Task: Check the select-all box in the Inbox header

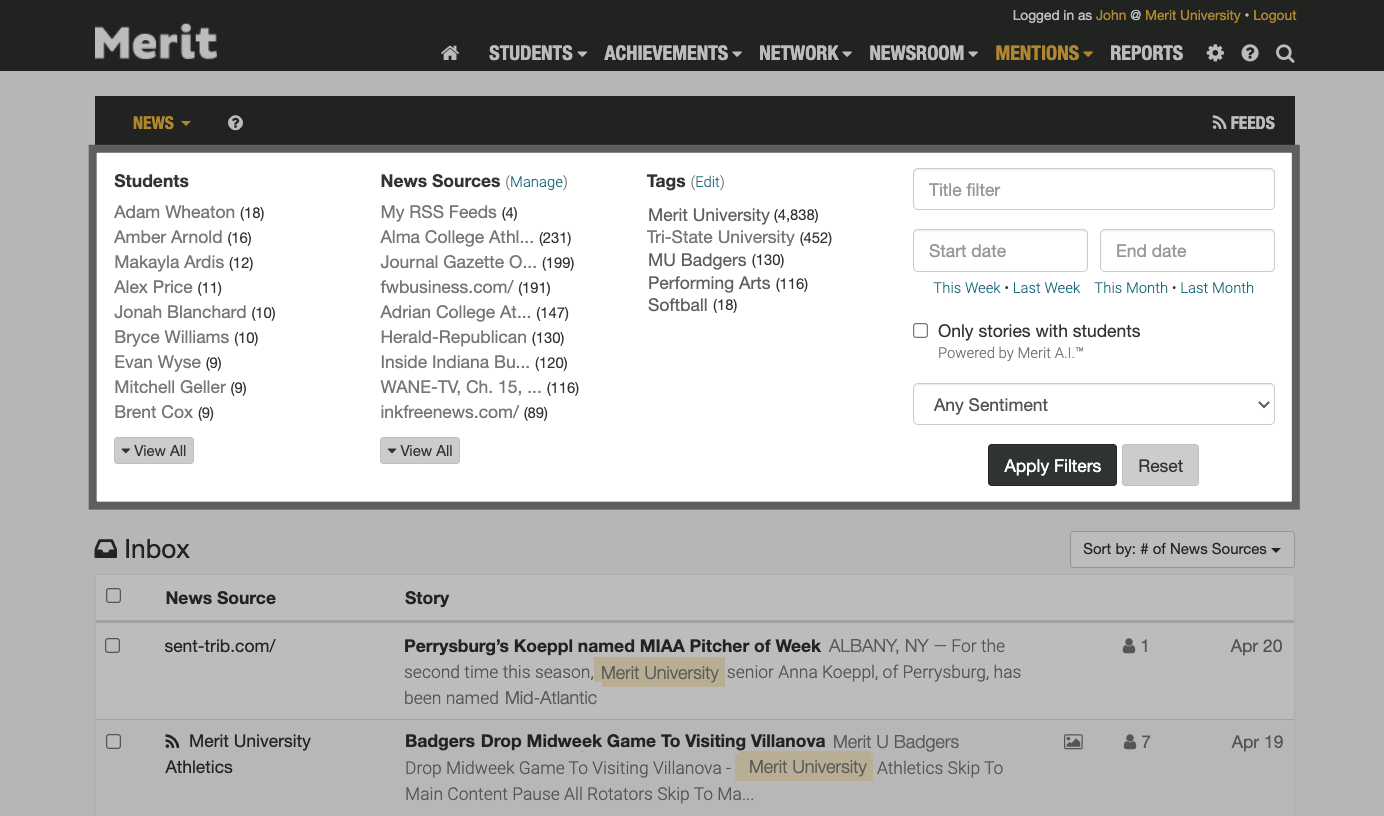Action: [113, 595]
